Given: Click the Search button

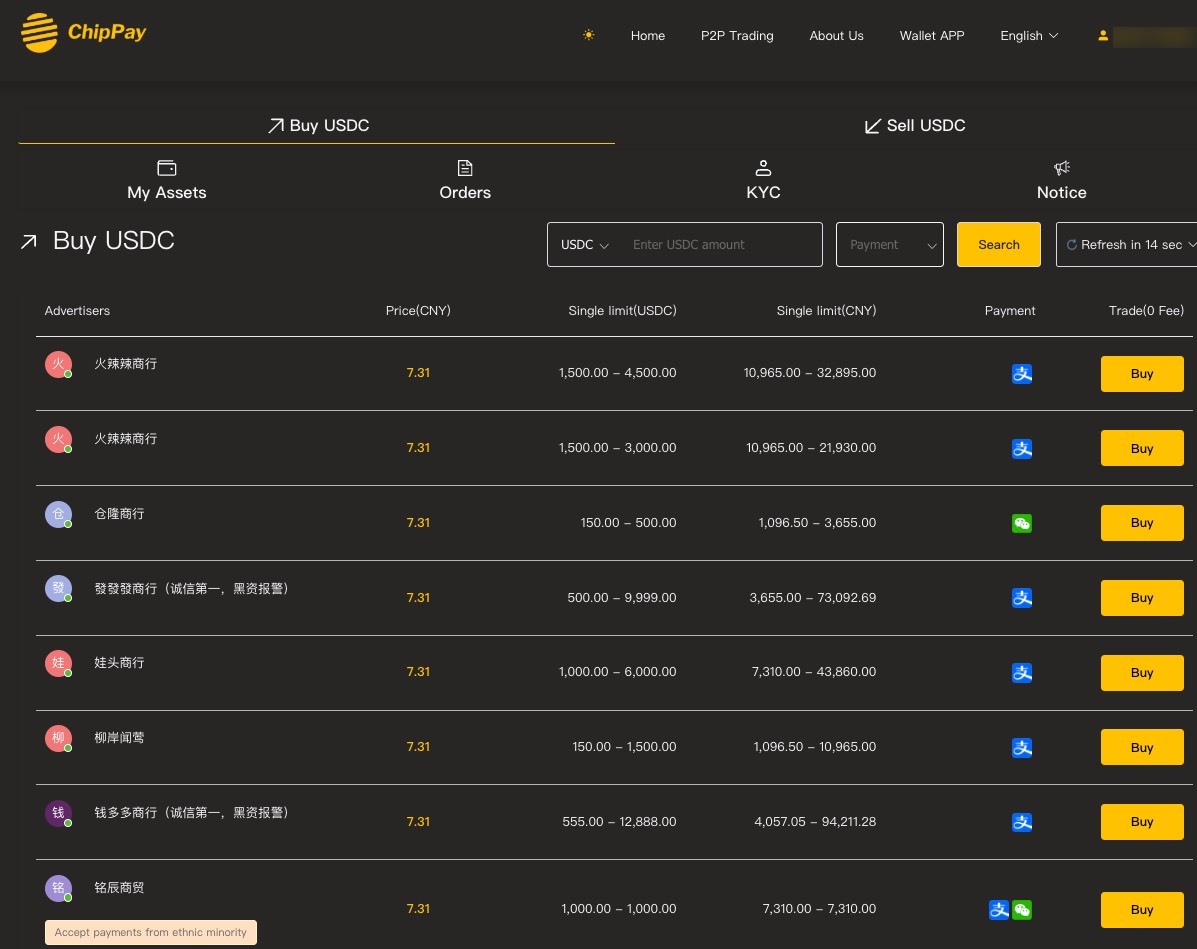Looking at the screenshot, I should pos(999,244).
